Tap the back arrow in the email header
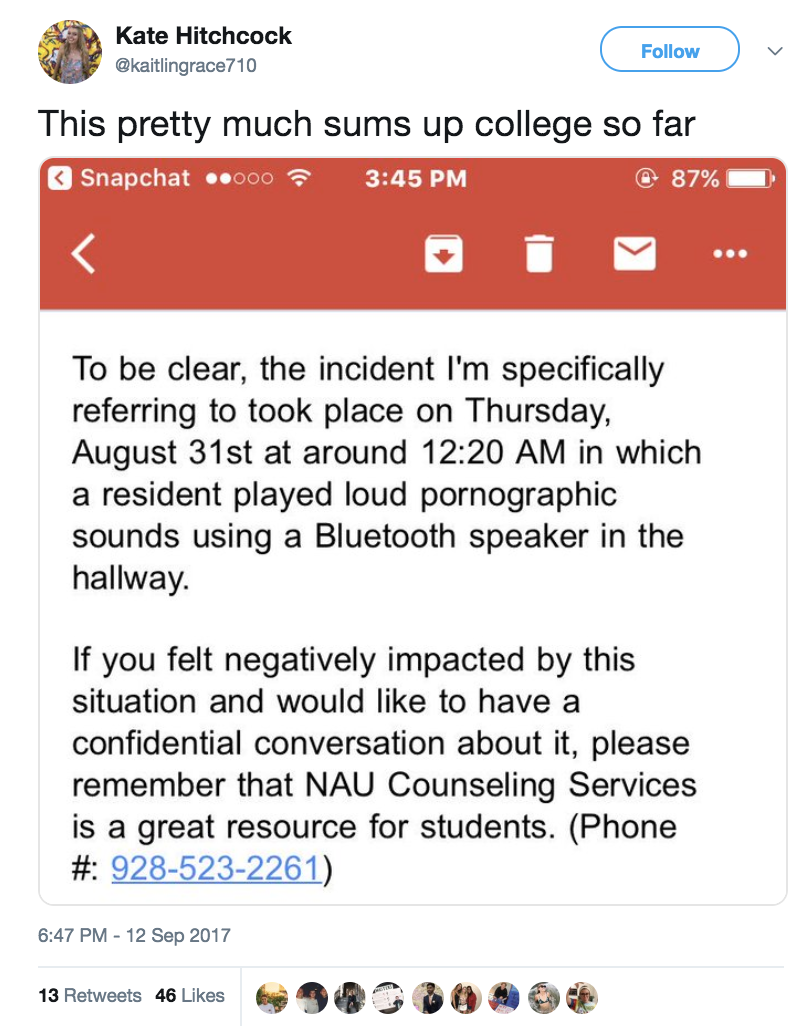This screenshot has height=1026, width=800. 84,253
